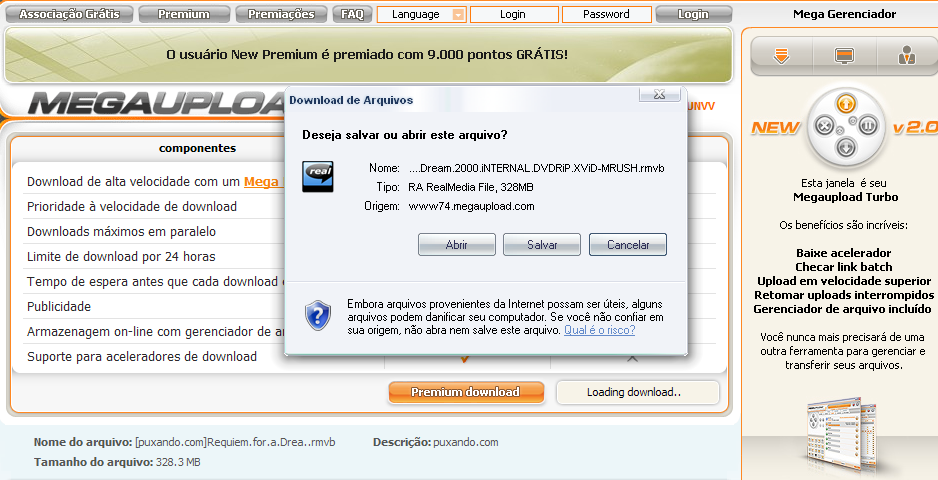Click the Password input field
Image resolution: width=938 pixels, height=480 pixels.
[x=607, y=14]
